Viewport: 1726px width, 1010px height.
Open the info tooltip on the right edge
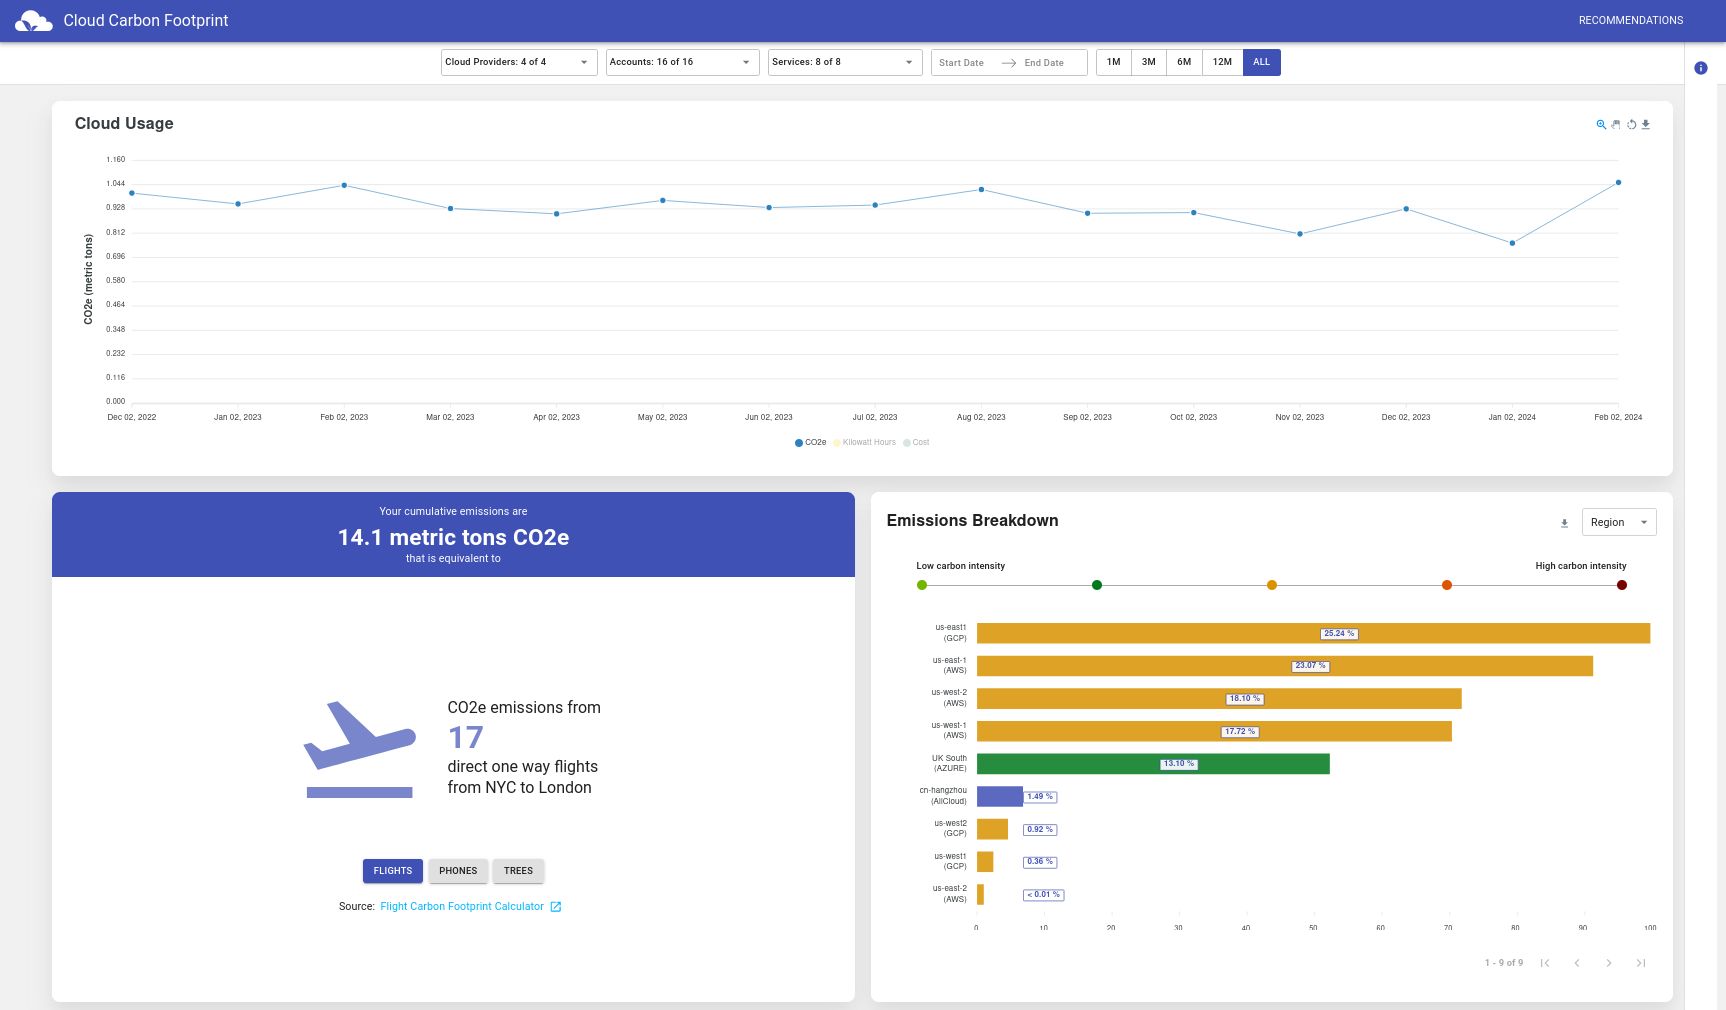click(x=1701, y=68)
